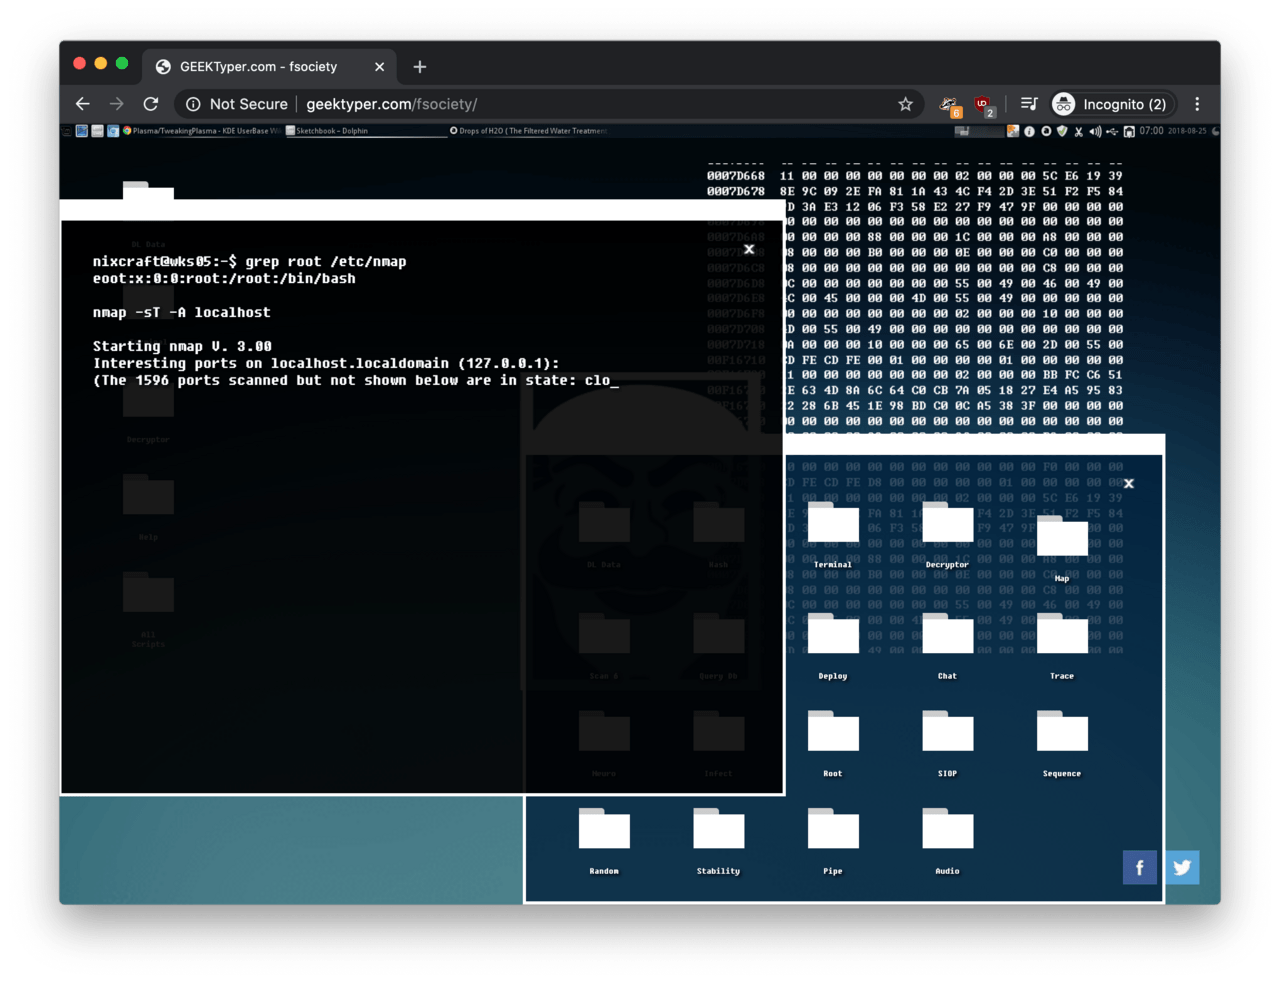Open the extension icon with badge 6
Viewport: 1280px width, 983px height.
tap(950, 105)
